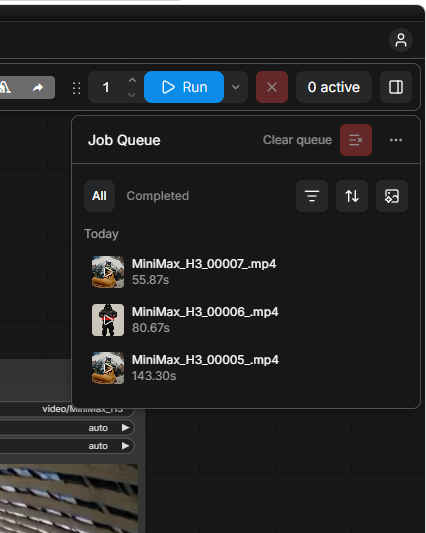
Task: Click the red clear queue icon
Action: click(356, 140)
